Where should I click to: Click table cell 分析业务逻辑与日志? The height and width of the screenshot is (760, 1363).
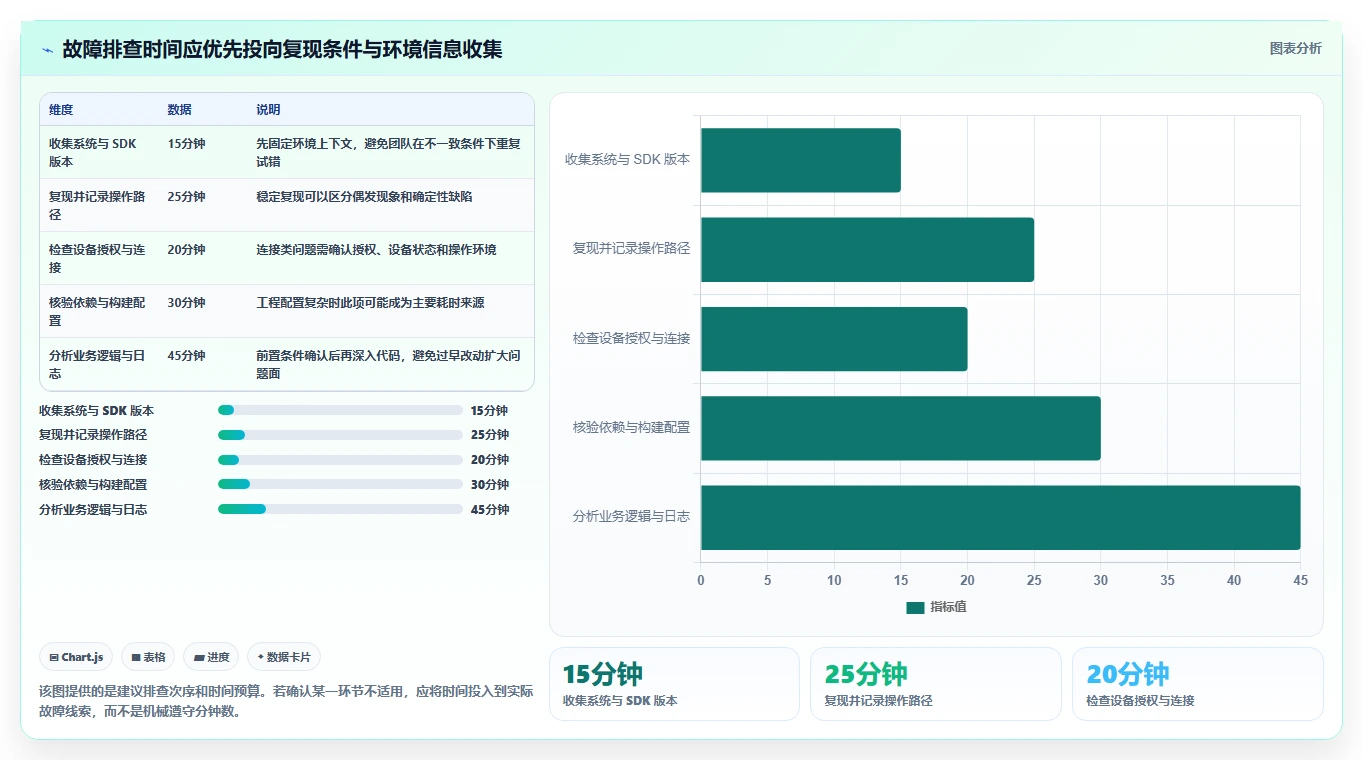[x=98, y=364]
